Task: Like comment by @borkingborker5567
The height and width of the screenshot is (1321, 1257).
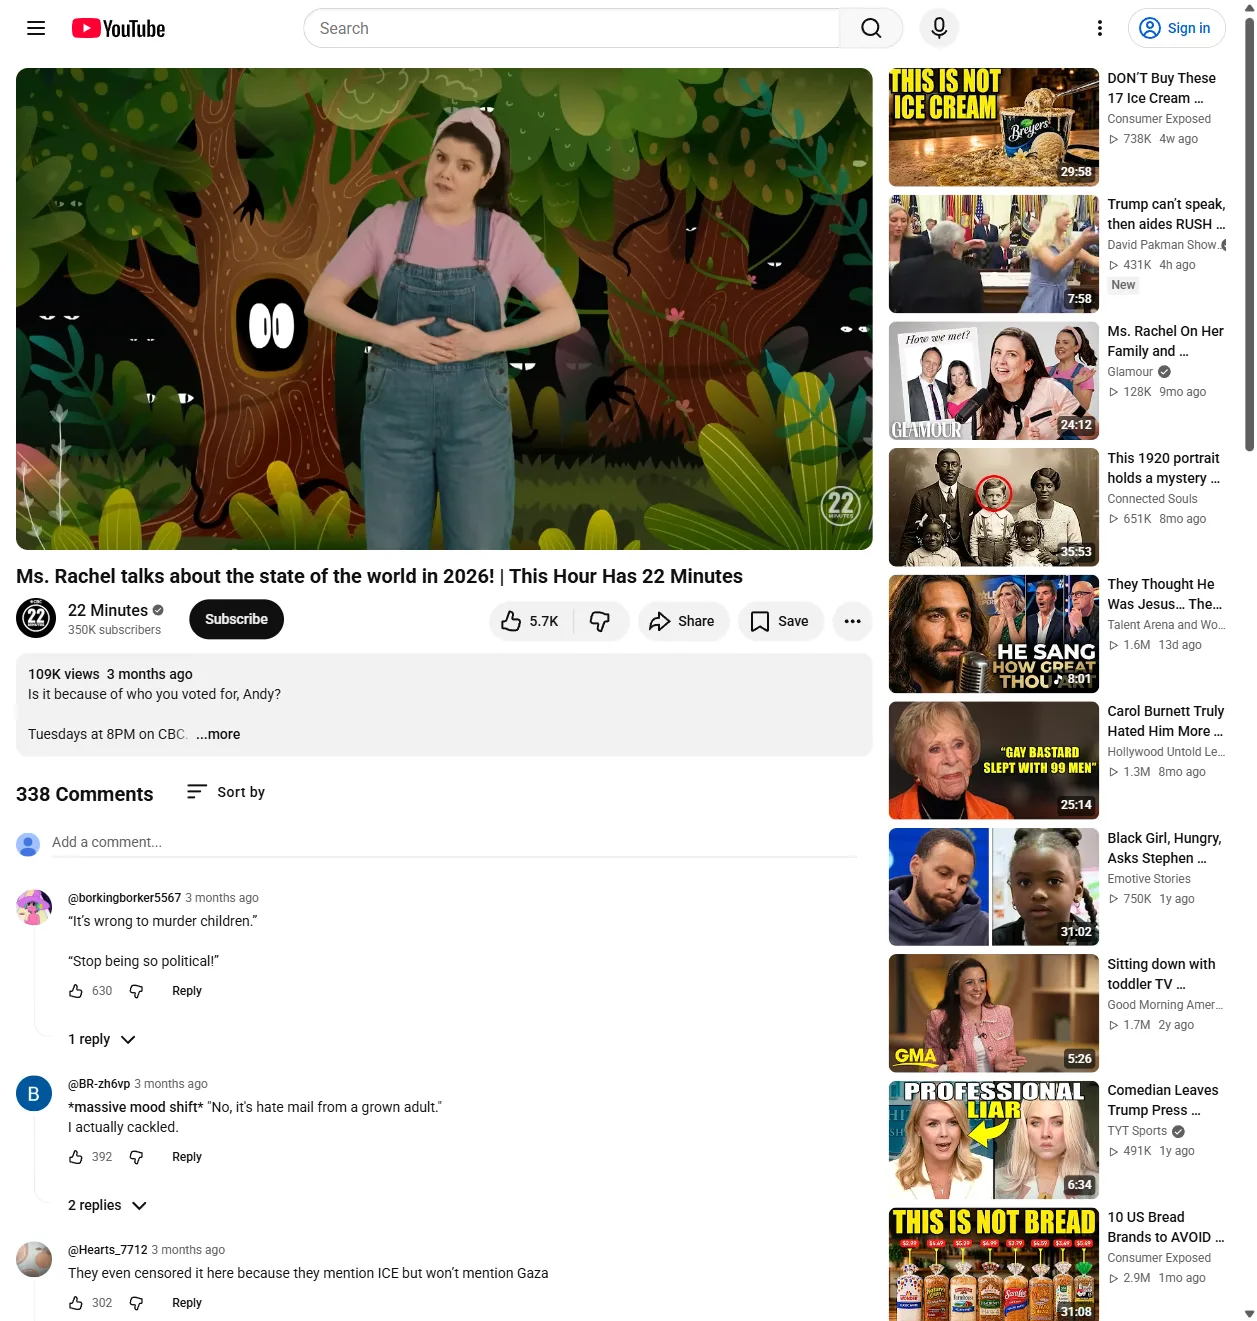Action: (x=76, y=991)
